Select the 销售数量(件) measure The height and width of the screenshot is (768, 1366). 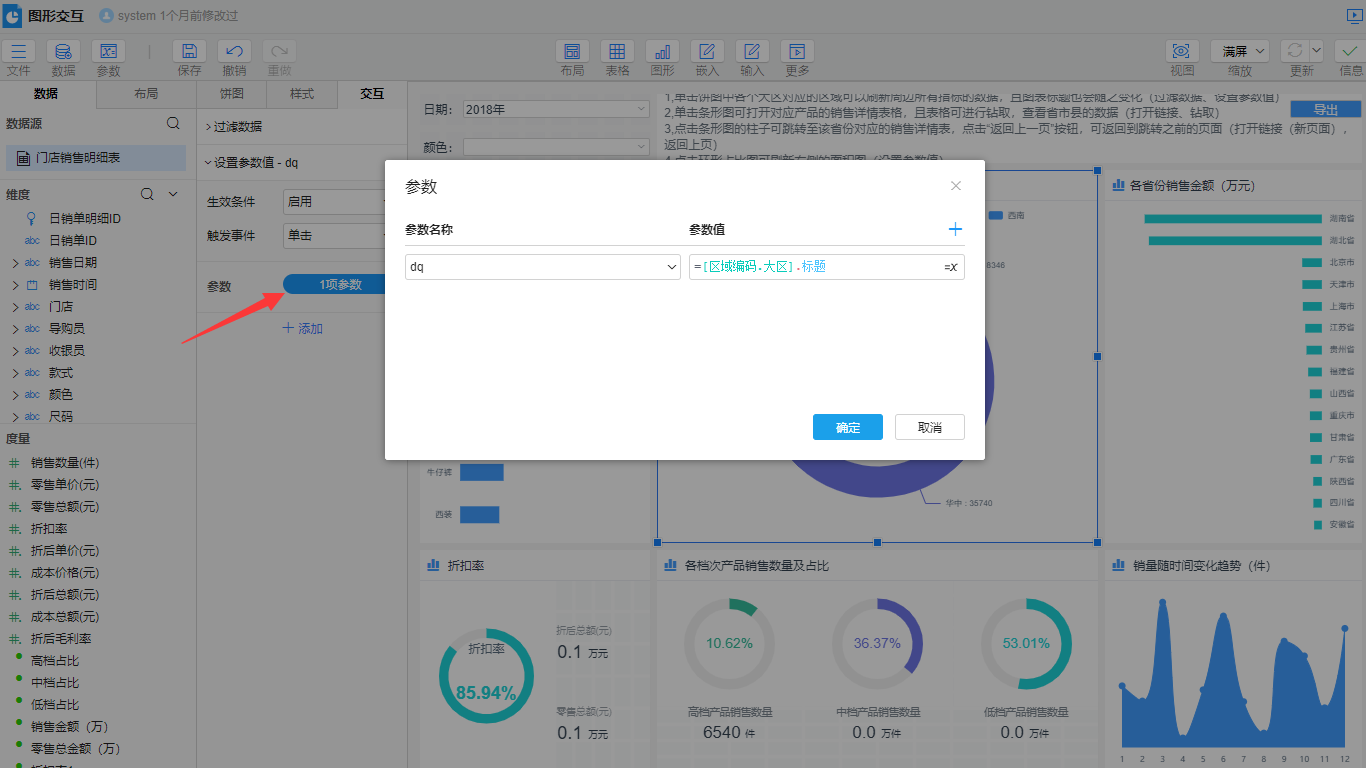click(x=65, y=463)
